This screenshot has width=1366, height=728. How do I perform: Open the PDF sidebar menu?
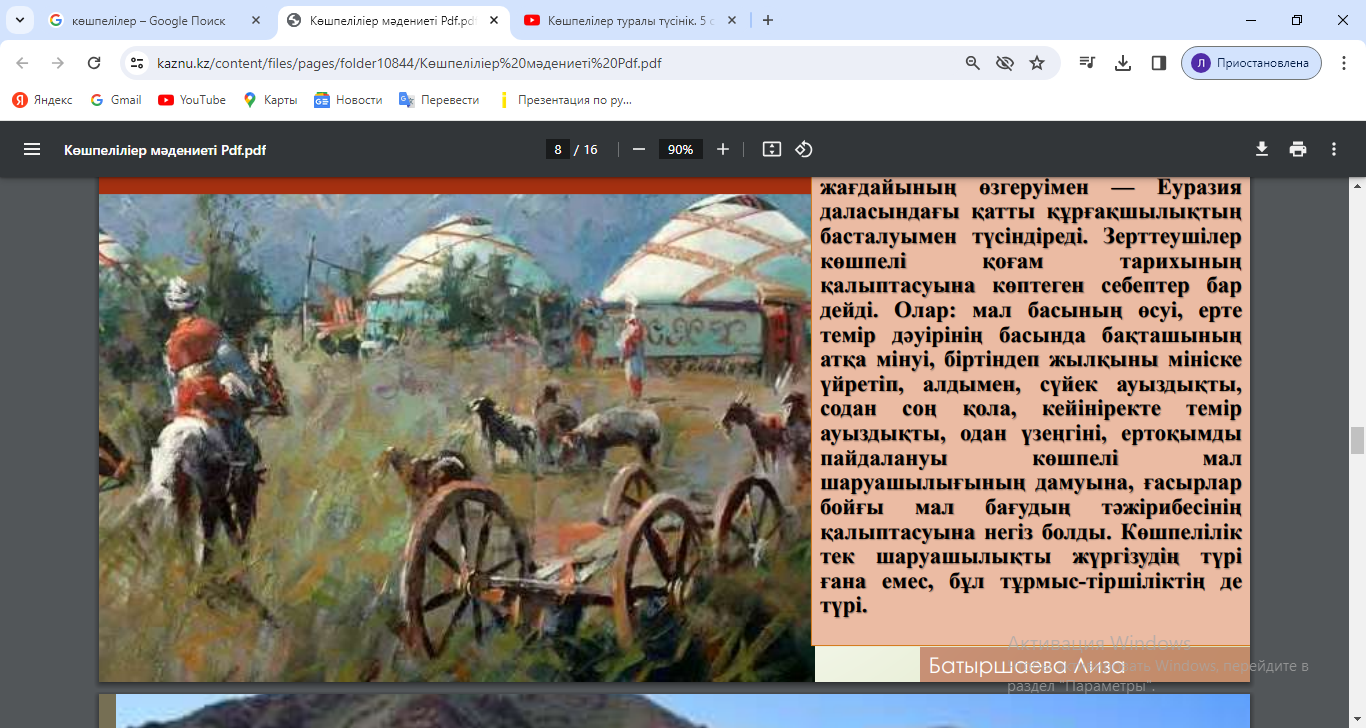pyautogui.click(x=32, y=148)
